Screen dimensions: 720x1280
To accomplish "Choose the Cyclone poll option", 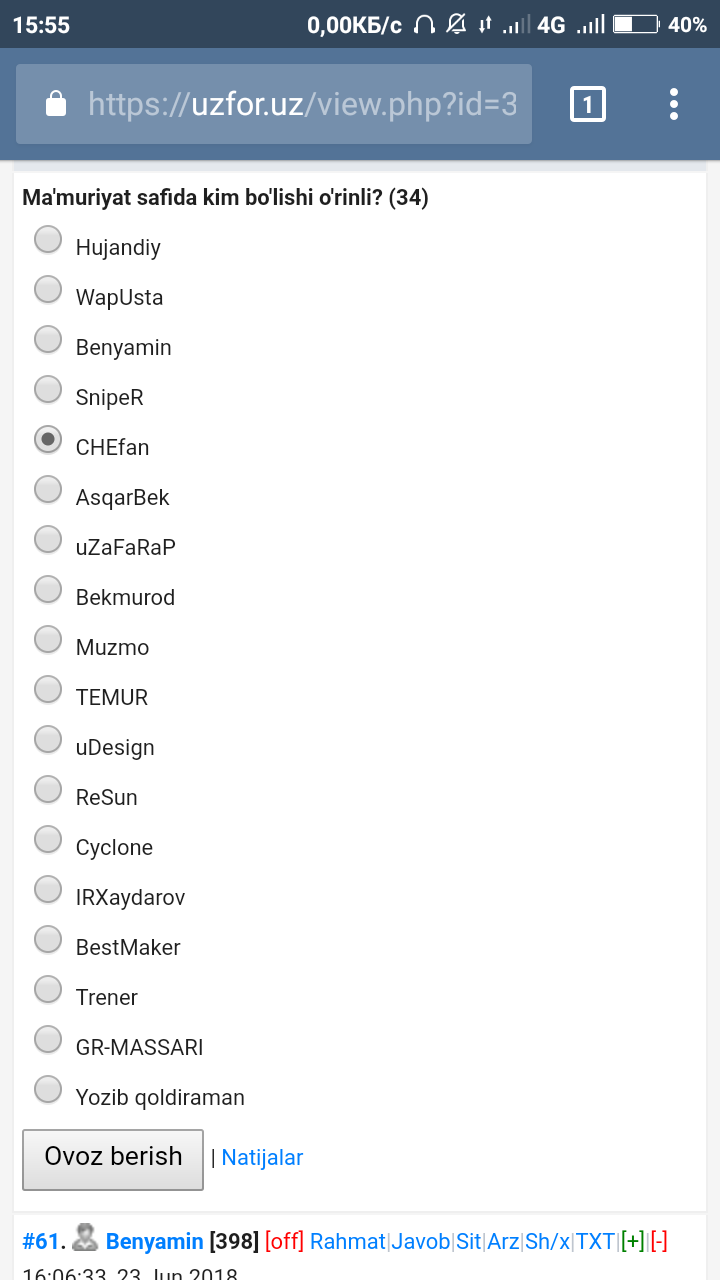I will tap(48, 839).
